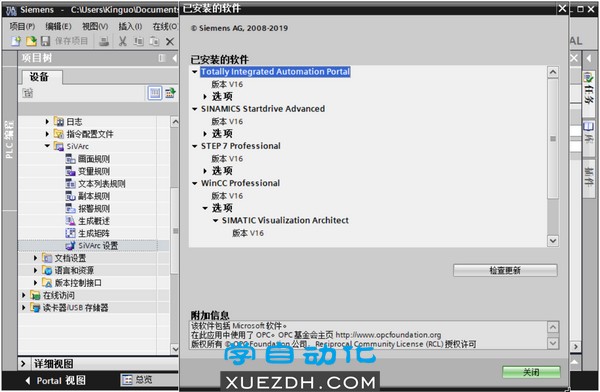Click the 变量规则 icon
Image resolution: width=600 pixels, height=392 pixels.
coord(70,171)
